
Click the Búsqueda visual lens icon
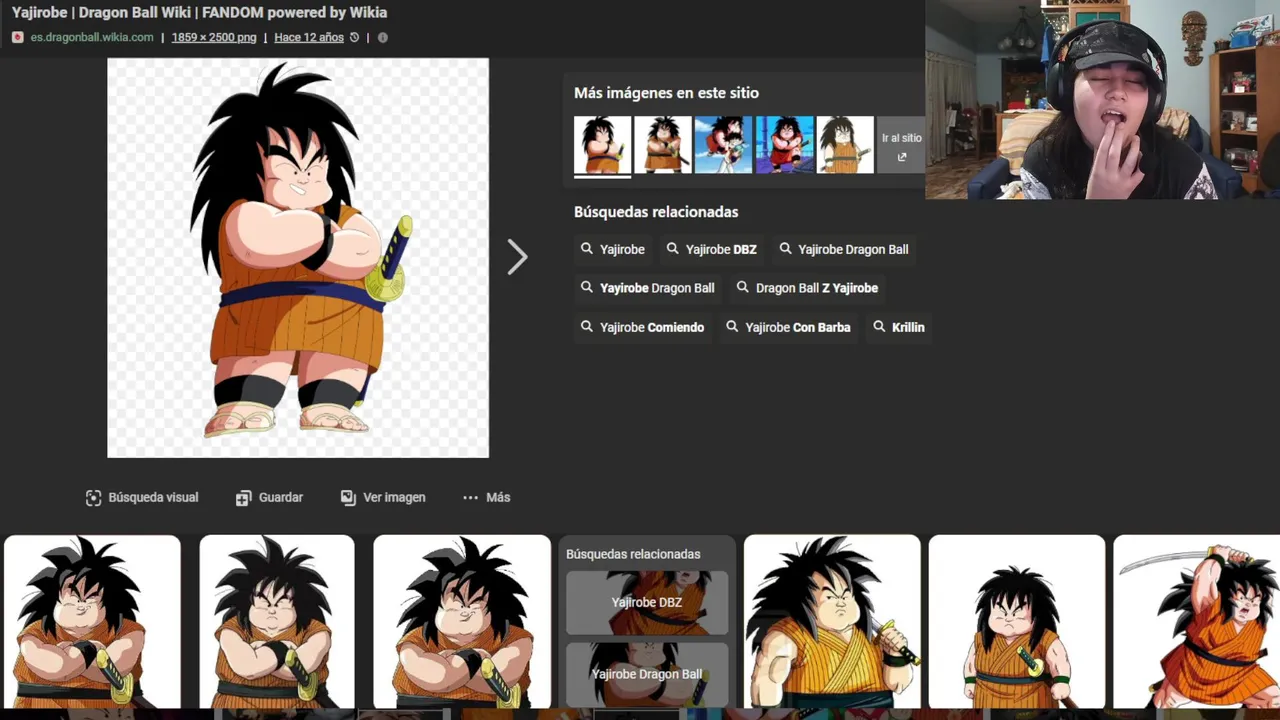tap(93, 498)
